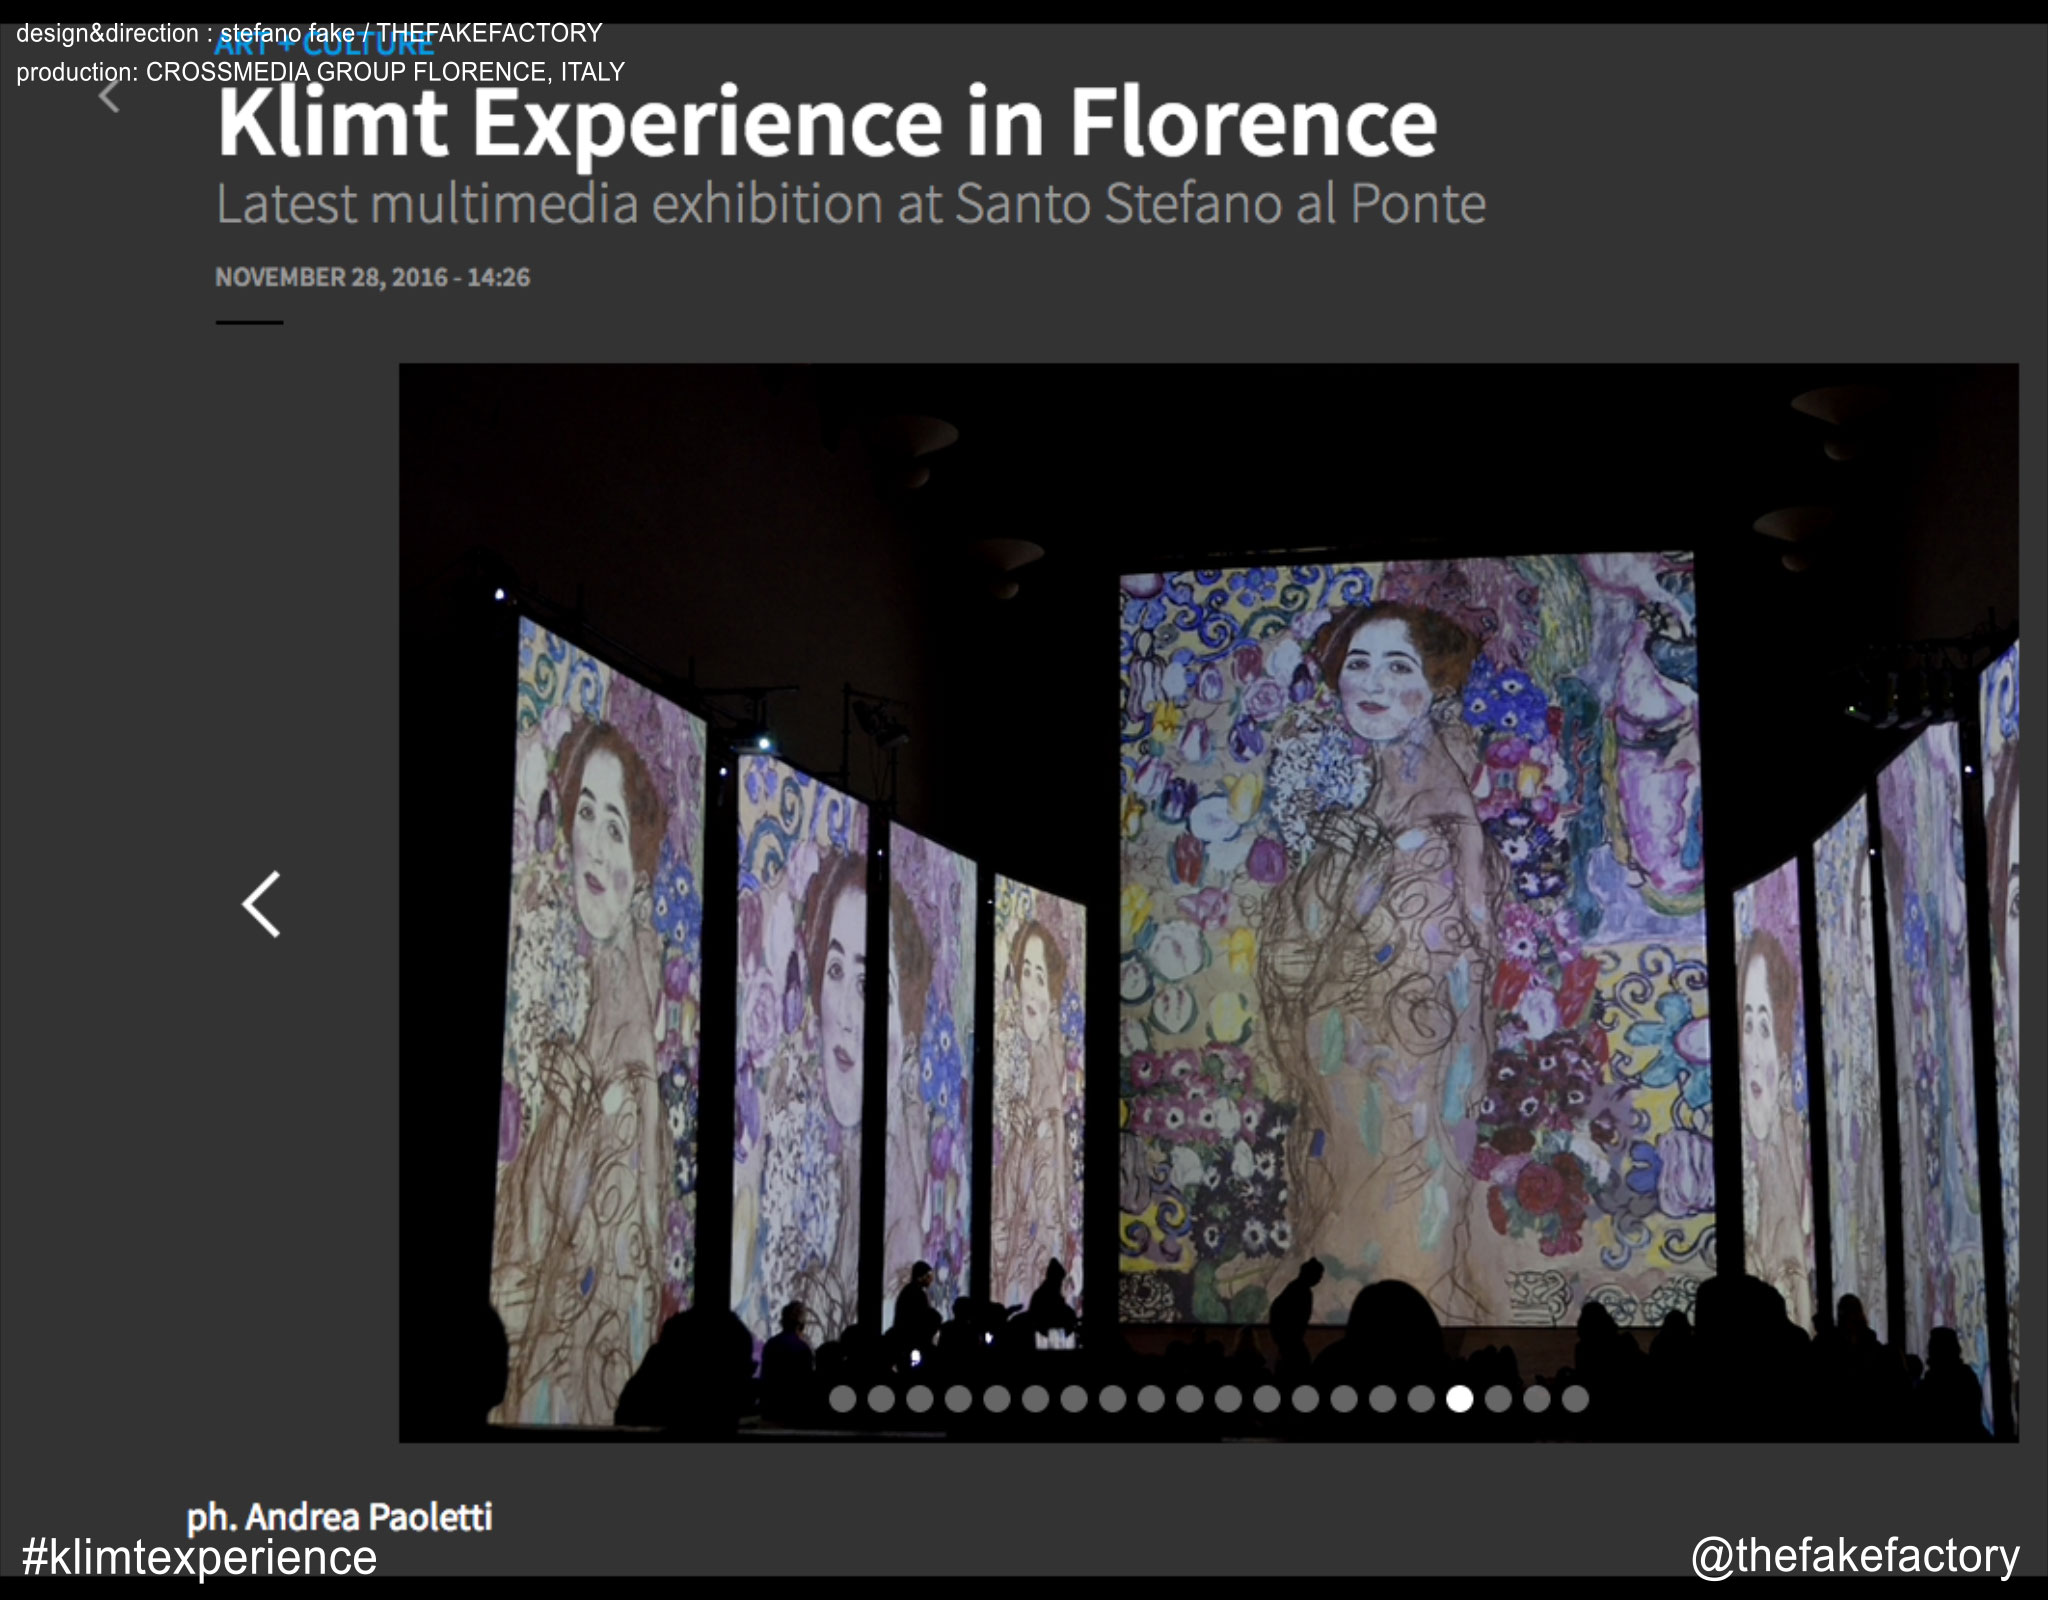Select the fifth slideshow pagination dot
This screenshot has width=2048, height=1600.
point(997,1399)
